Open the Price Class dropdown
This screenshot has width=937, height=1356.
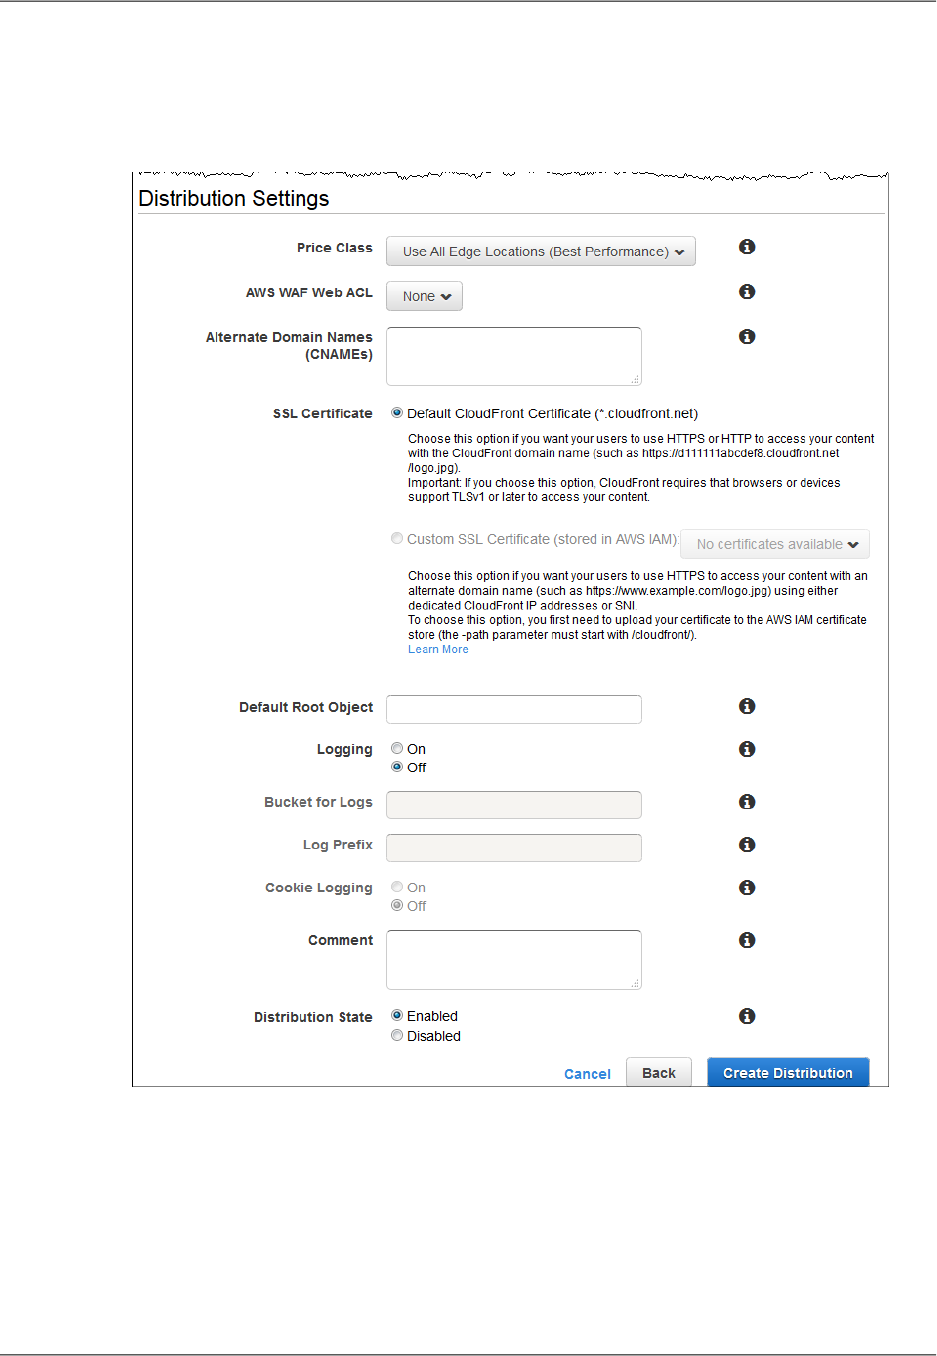tap(541, 252)
